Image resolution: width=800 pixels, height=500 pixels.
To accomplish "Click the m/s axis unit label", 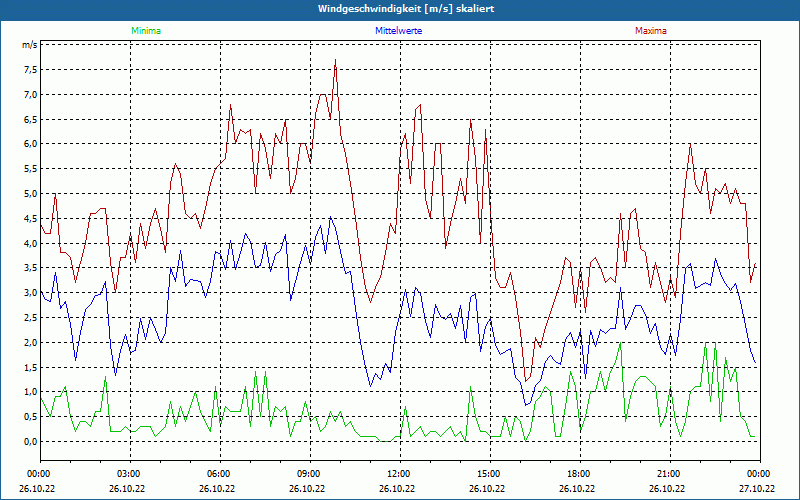I will pos(29,45).
